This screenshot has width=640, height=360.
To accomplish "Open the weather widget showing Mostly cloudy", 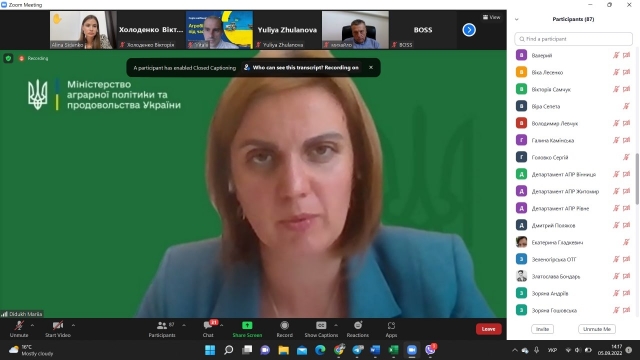I will pyautogui.click(x=31, y=350).
